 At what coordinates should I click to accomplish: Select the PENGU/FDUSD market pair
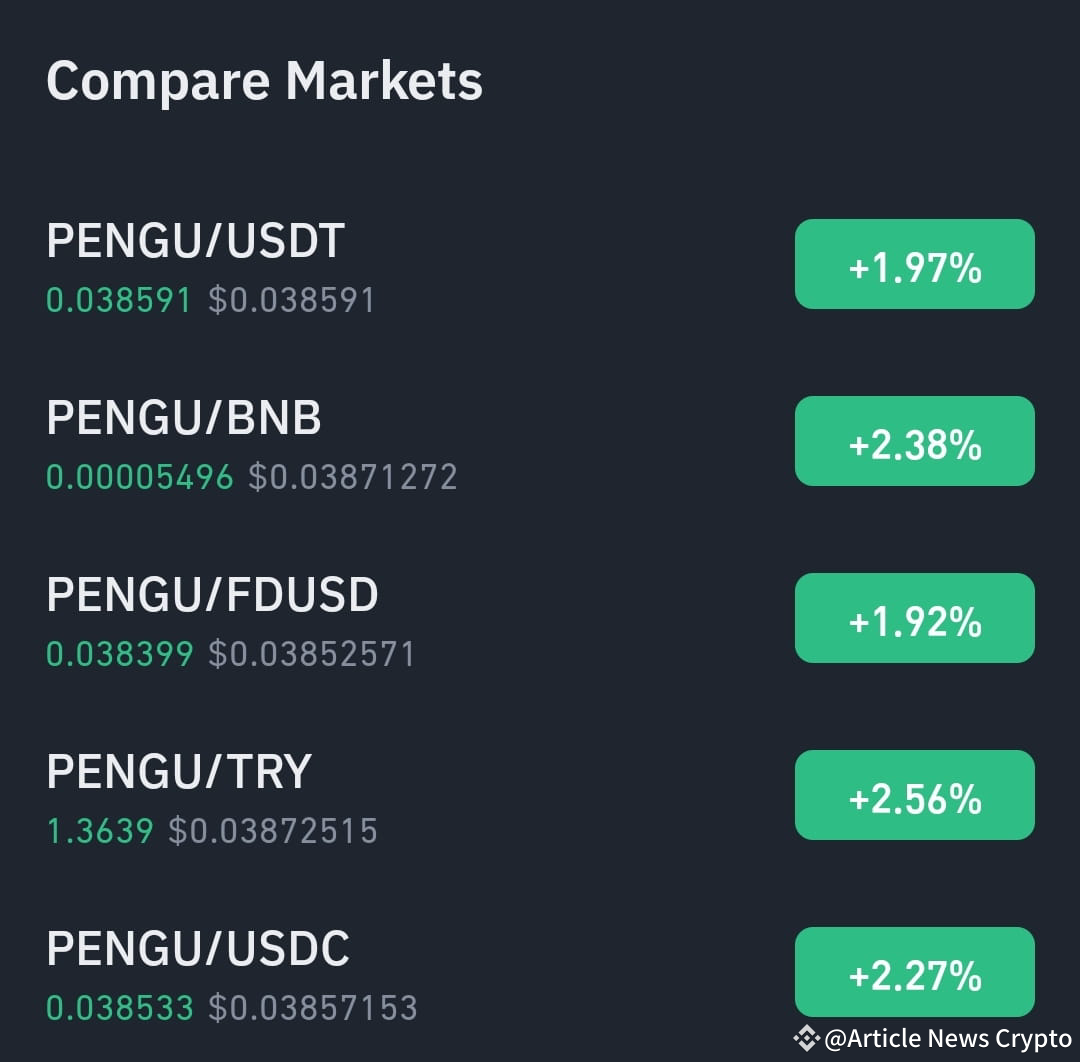[212, 594]
